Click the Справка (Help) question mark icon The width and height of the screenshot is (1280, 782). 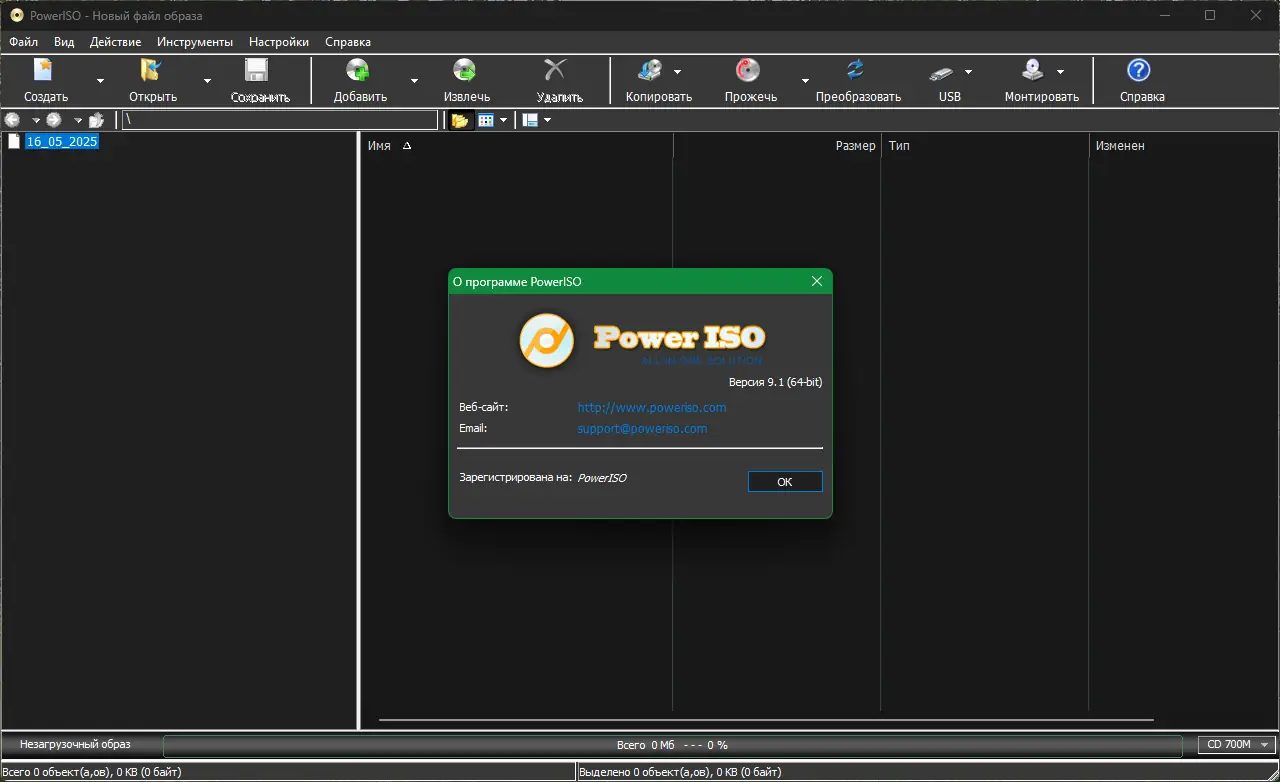pos(1139,70)
